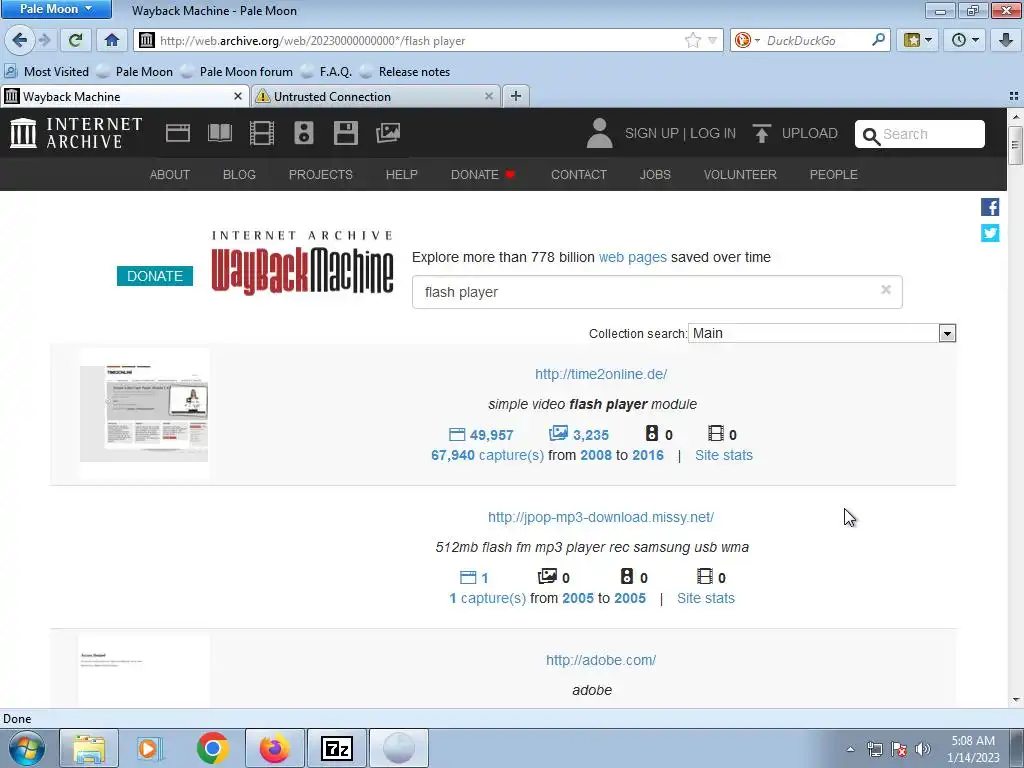This screenshot has height=768, width=1024.
Task: Open the CONTACT menu item
Action: (x=579, y=174)
